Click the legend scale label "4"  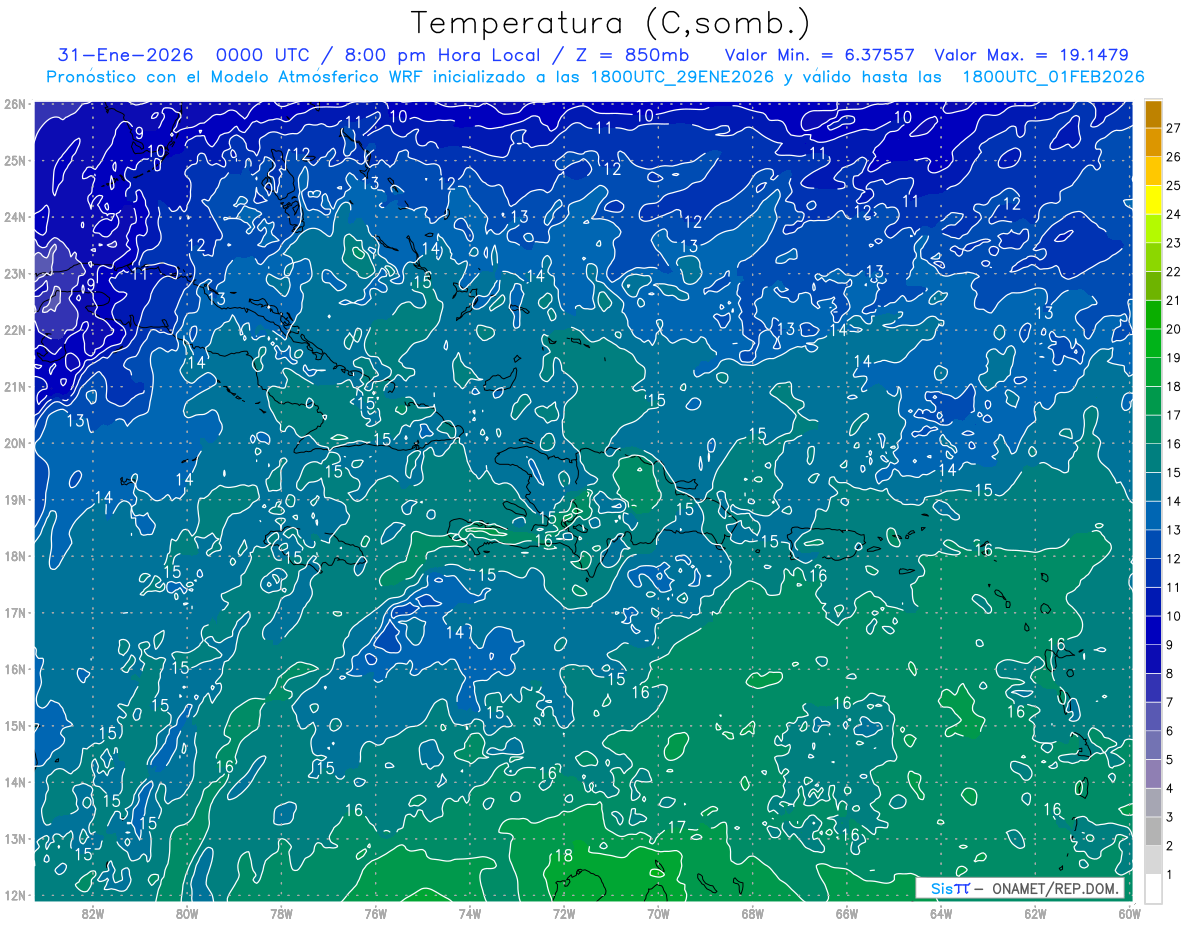(x=1170, y=789)
